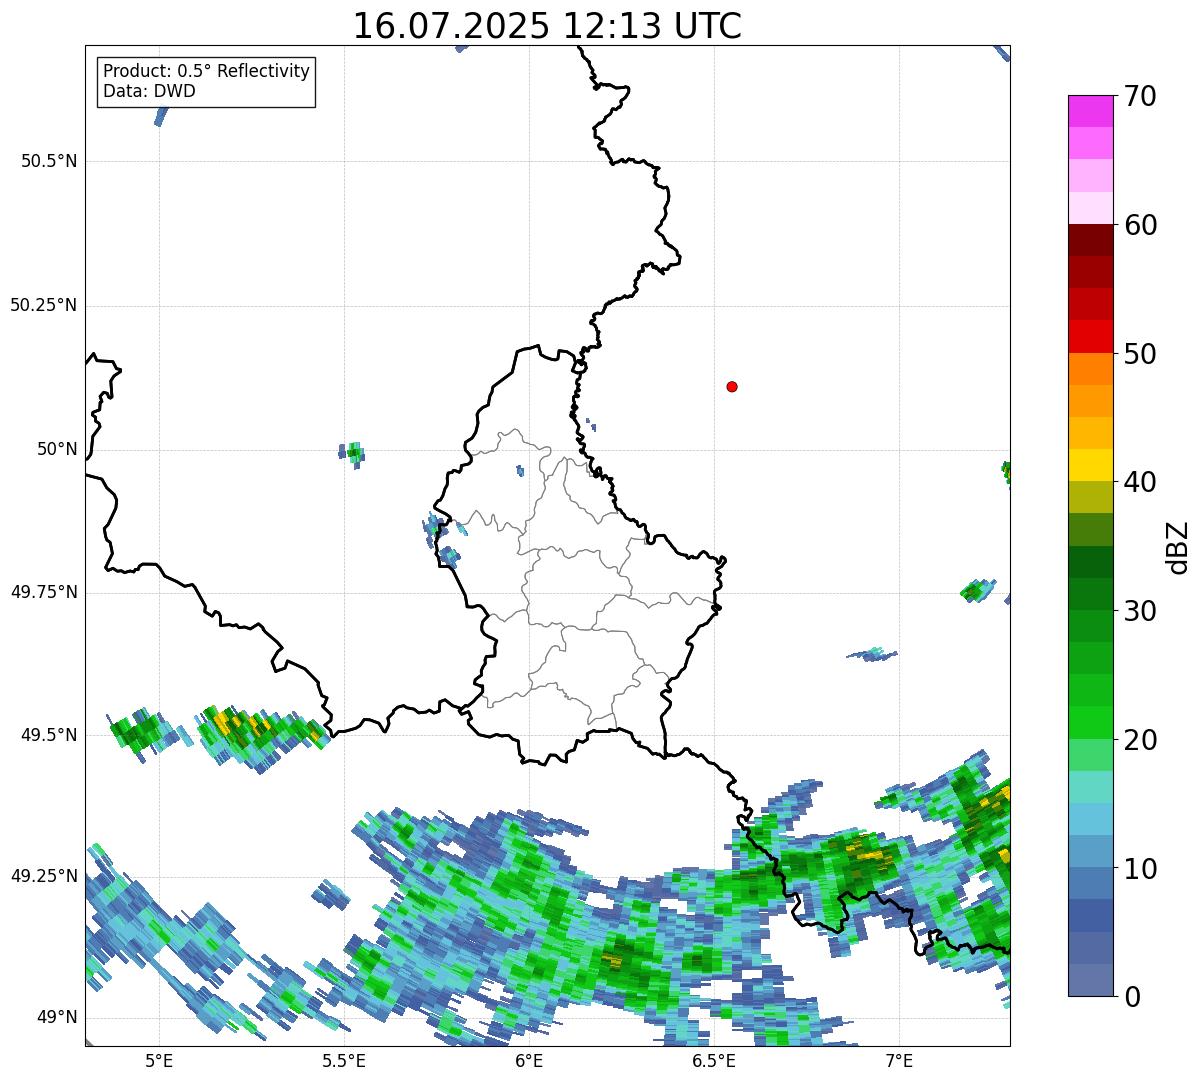
Task: Click the bright green colorbar segment above 20
Action: 1090,723
